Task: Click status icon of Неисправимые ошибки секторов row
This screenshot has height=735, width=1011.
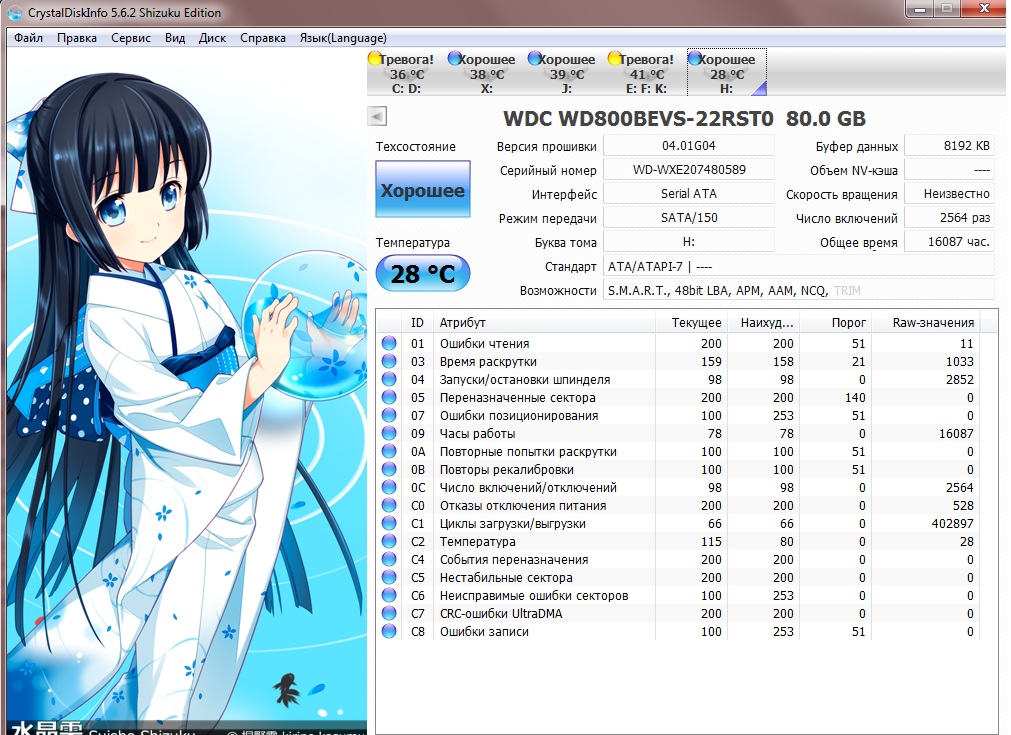Action: (x=389, y=596)
